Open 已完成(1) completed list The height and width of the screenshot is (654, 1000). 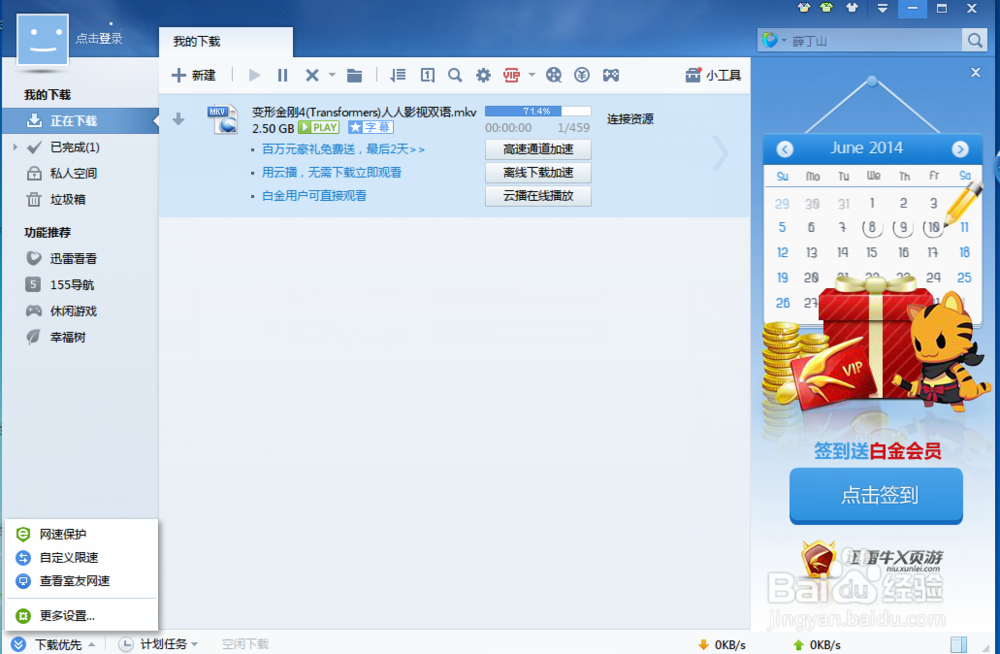(x=75, y=147)
